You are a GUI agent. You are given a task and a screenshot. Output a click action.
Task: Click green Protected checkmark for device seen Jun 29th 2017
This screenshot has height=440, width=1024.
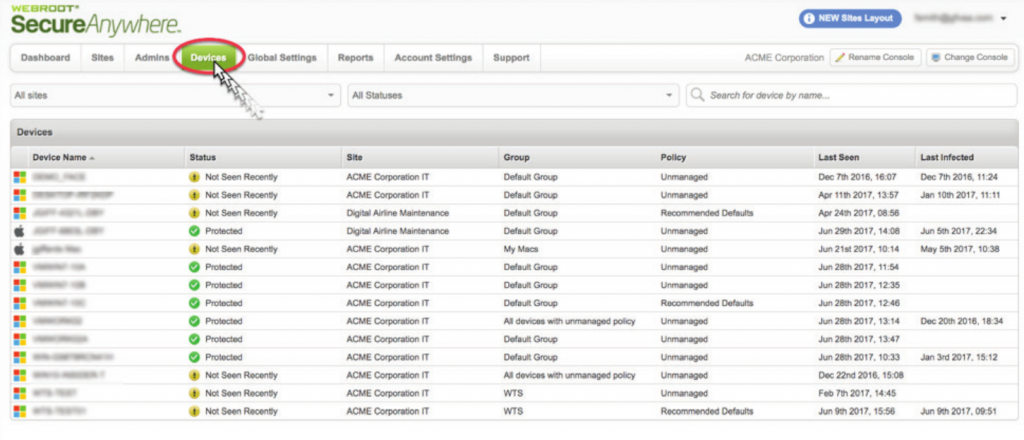coord(194,231)
